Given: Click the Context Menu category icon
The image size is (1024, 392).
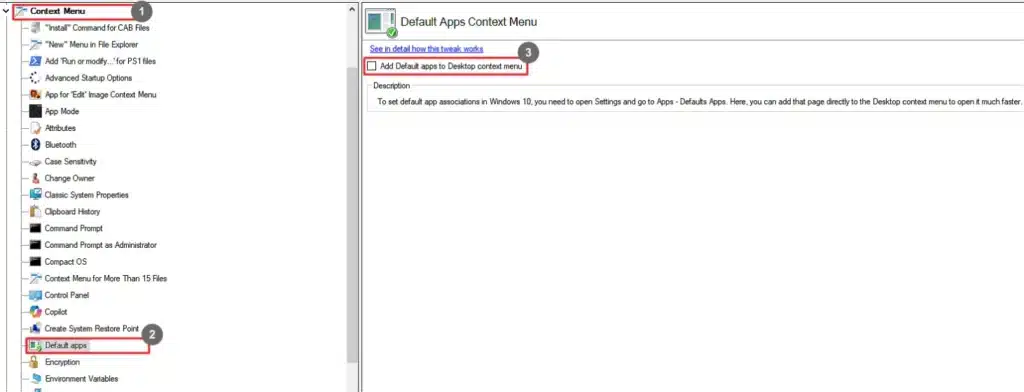Looking at the screenshot, I should pos(21,11).
